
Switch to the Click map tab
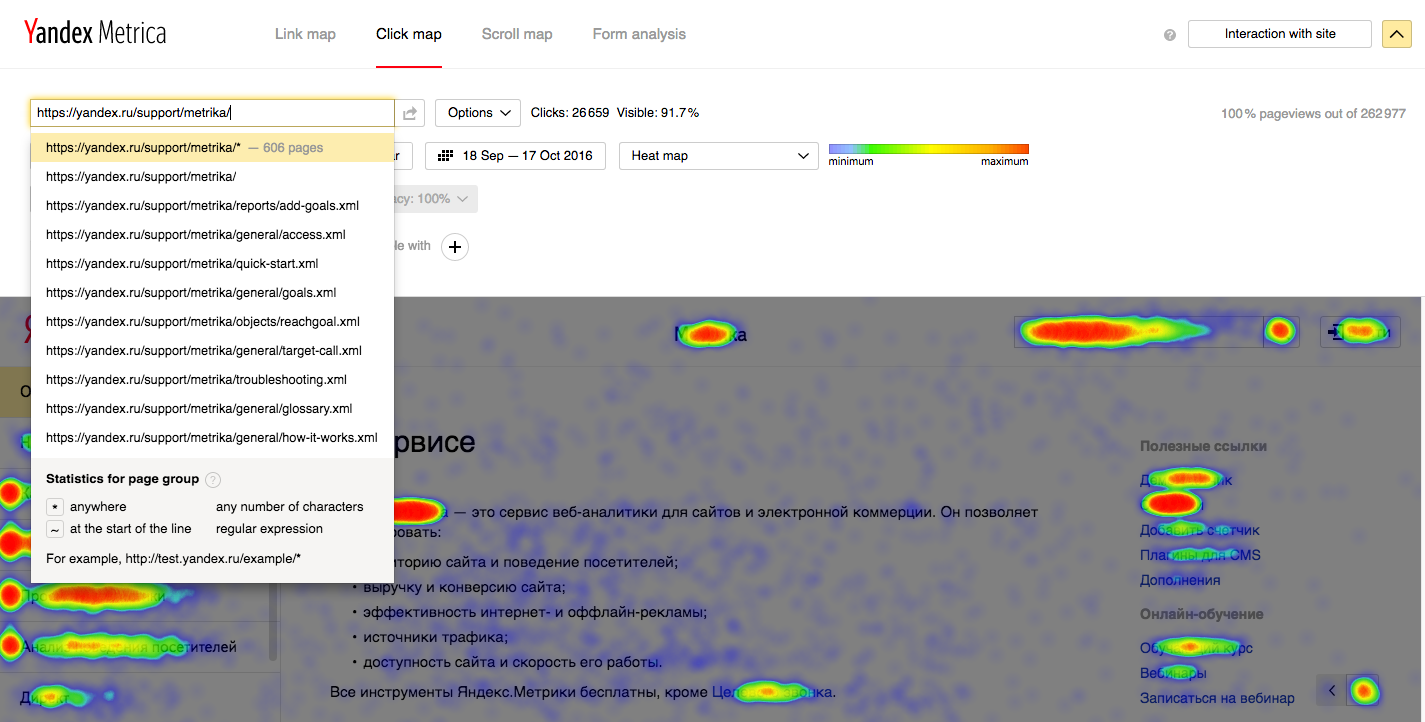click(x=409, y=34)
